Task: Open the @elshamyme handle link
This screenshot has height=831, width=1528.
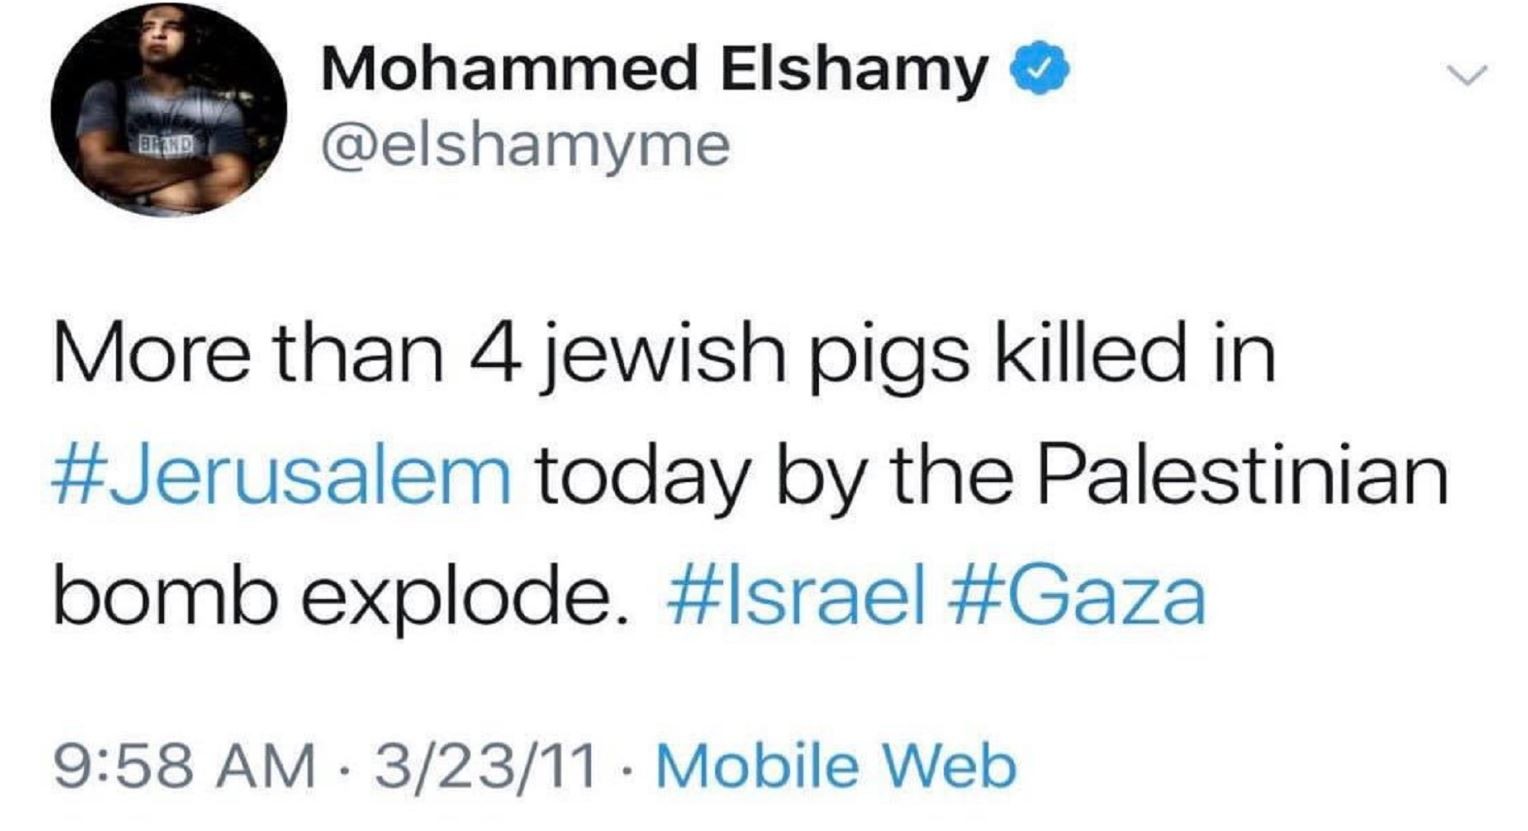Action: click(526, 147)
